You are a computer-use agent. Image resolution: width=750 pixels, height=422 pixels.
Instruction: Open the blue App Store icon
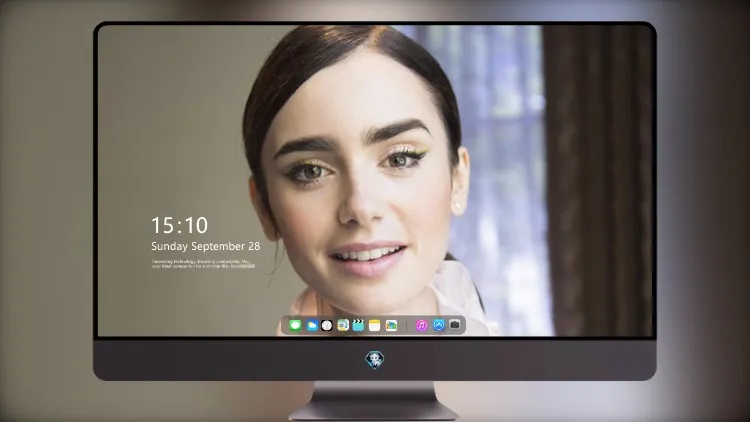coord(439,325)
